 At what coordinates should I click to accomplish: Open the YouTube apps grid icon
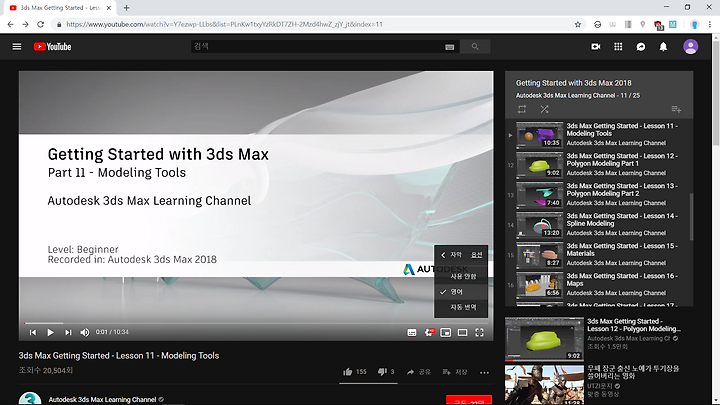(618, 46)
